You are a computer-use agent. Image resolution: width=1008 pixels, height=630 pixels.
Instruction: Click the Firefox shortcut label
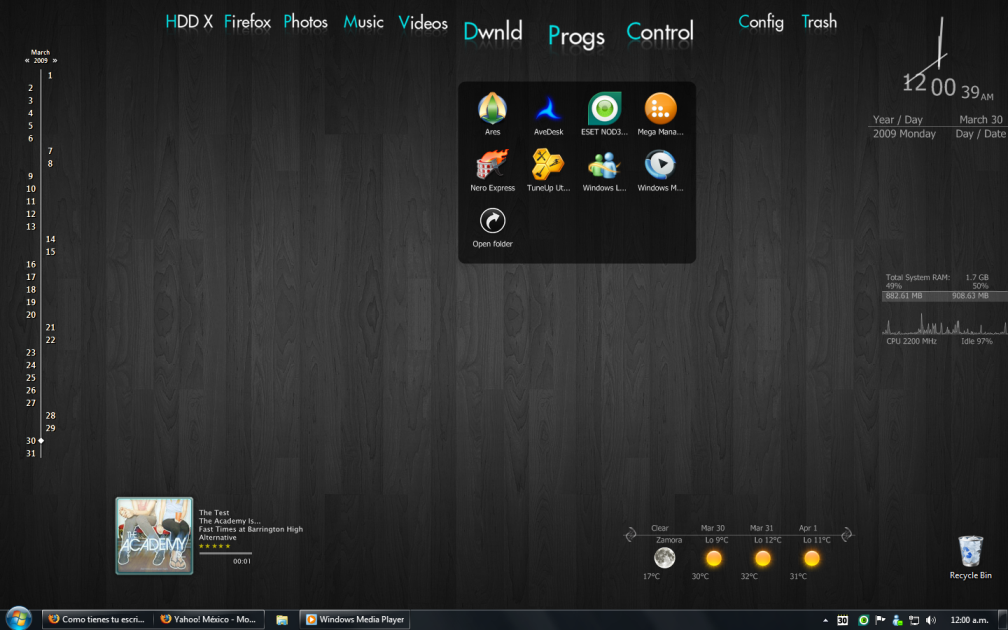247,22
